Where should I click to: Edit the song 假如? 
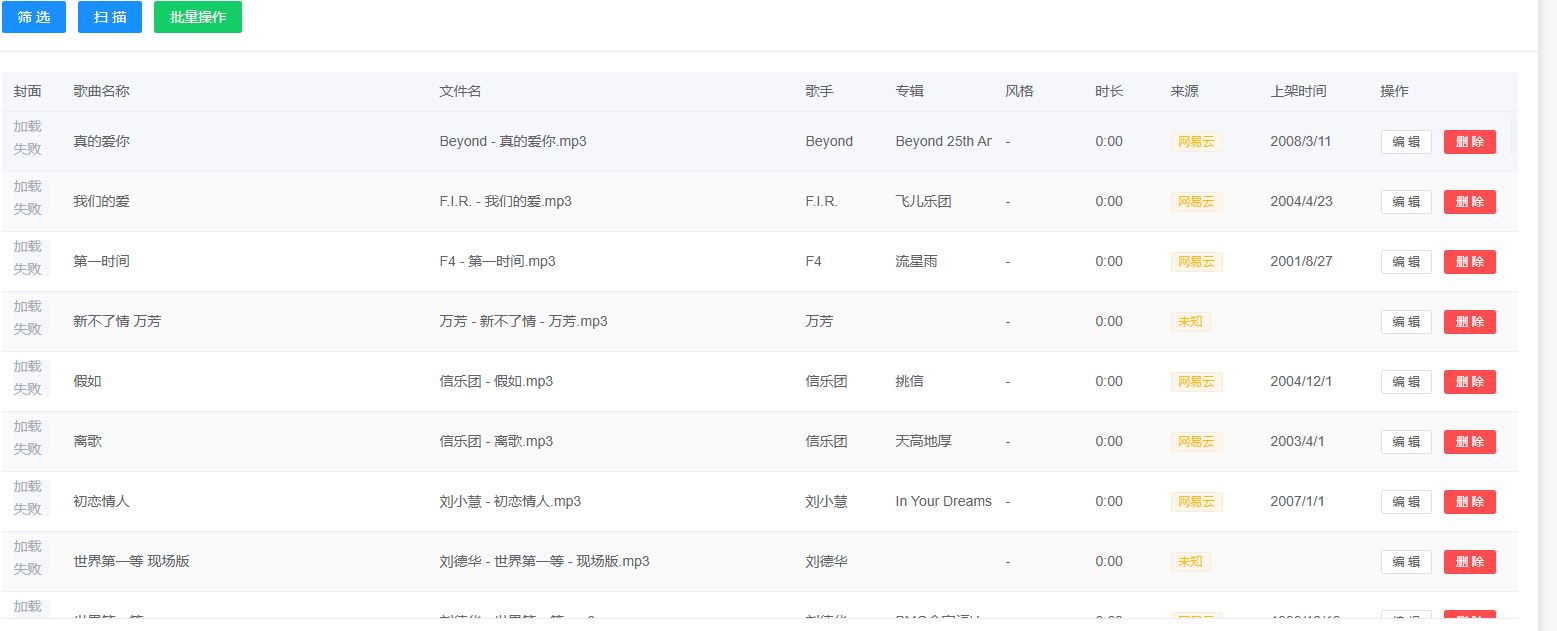point(1406,382)
